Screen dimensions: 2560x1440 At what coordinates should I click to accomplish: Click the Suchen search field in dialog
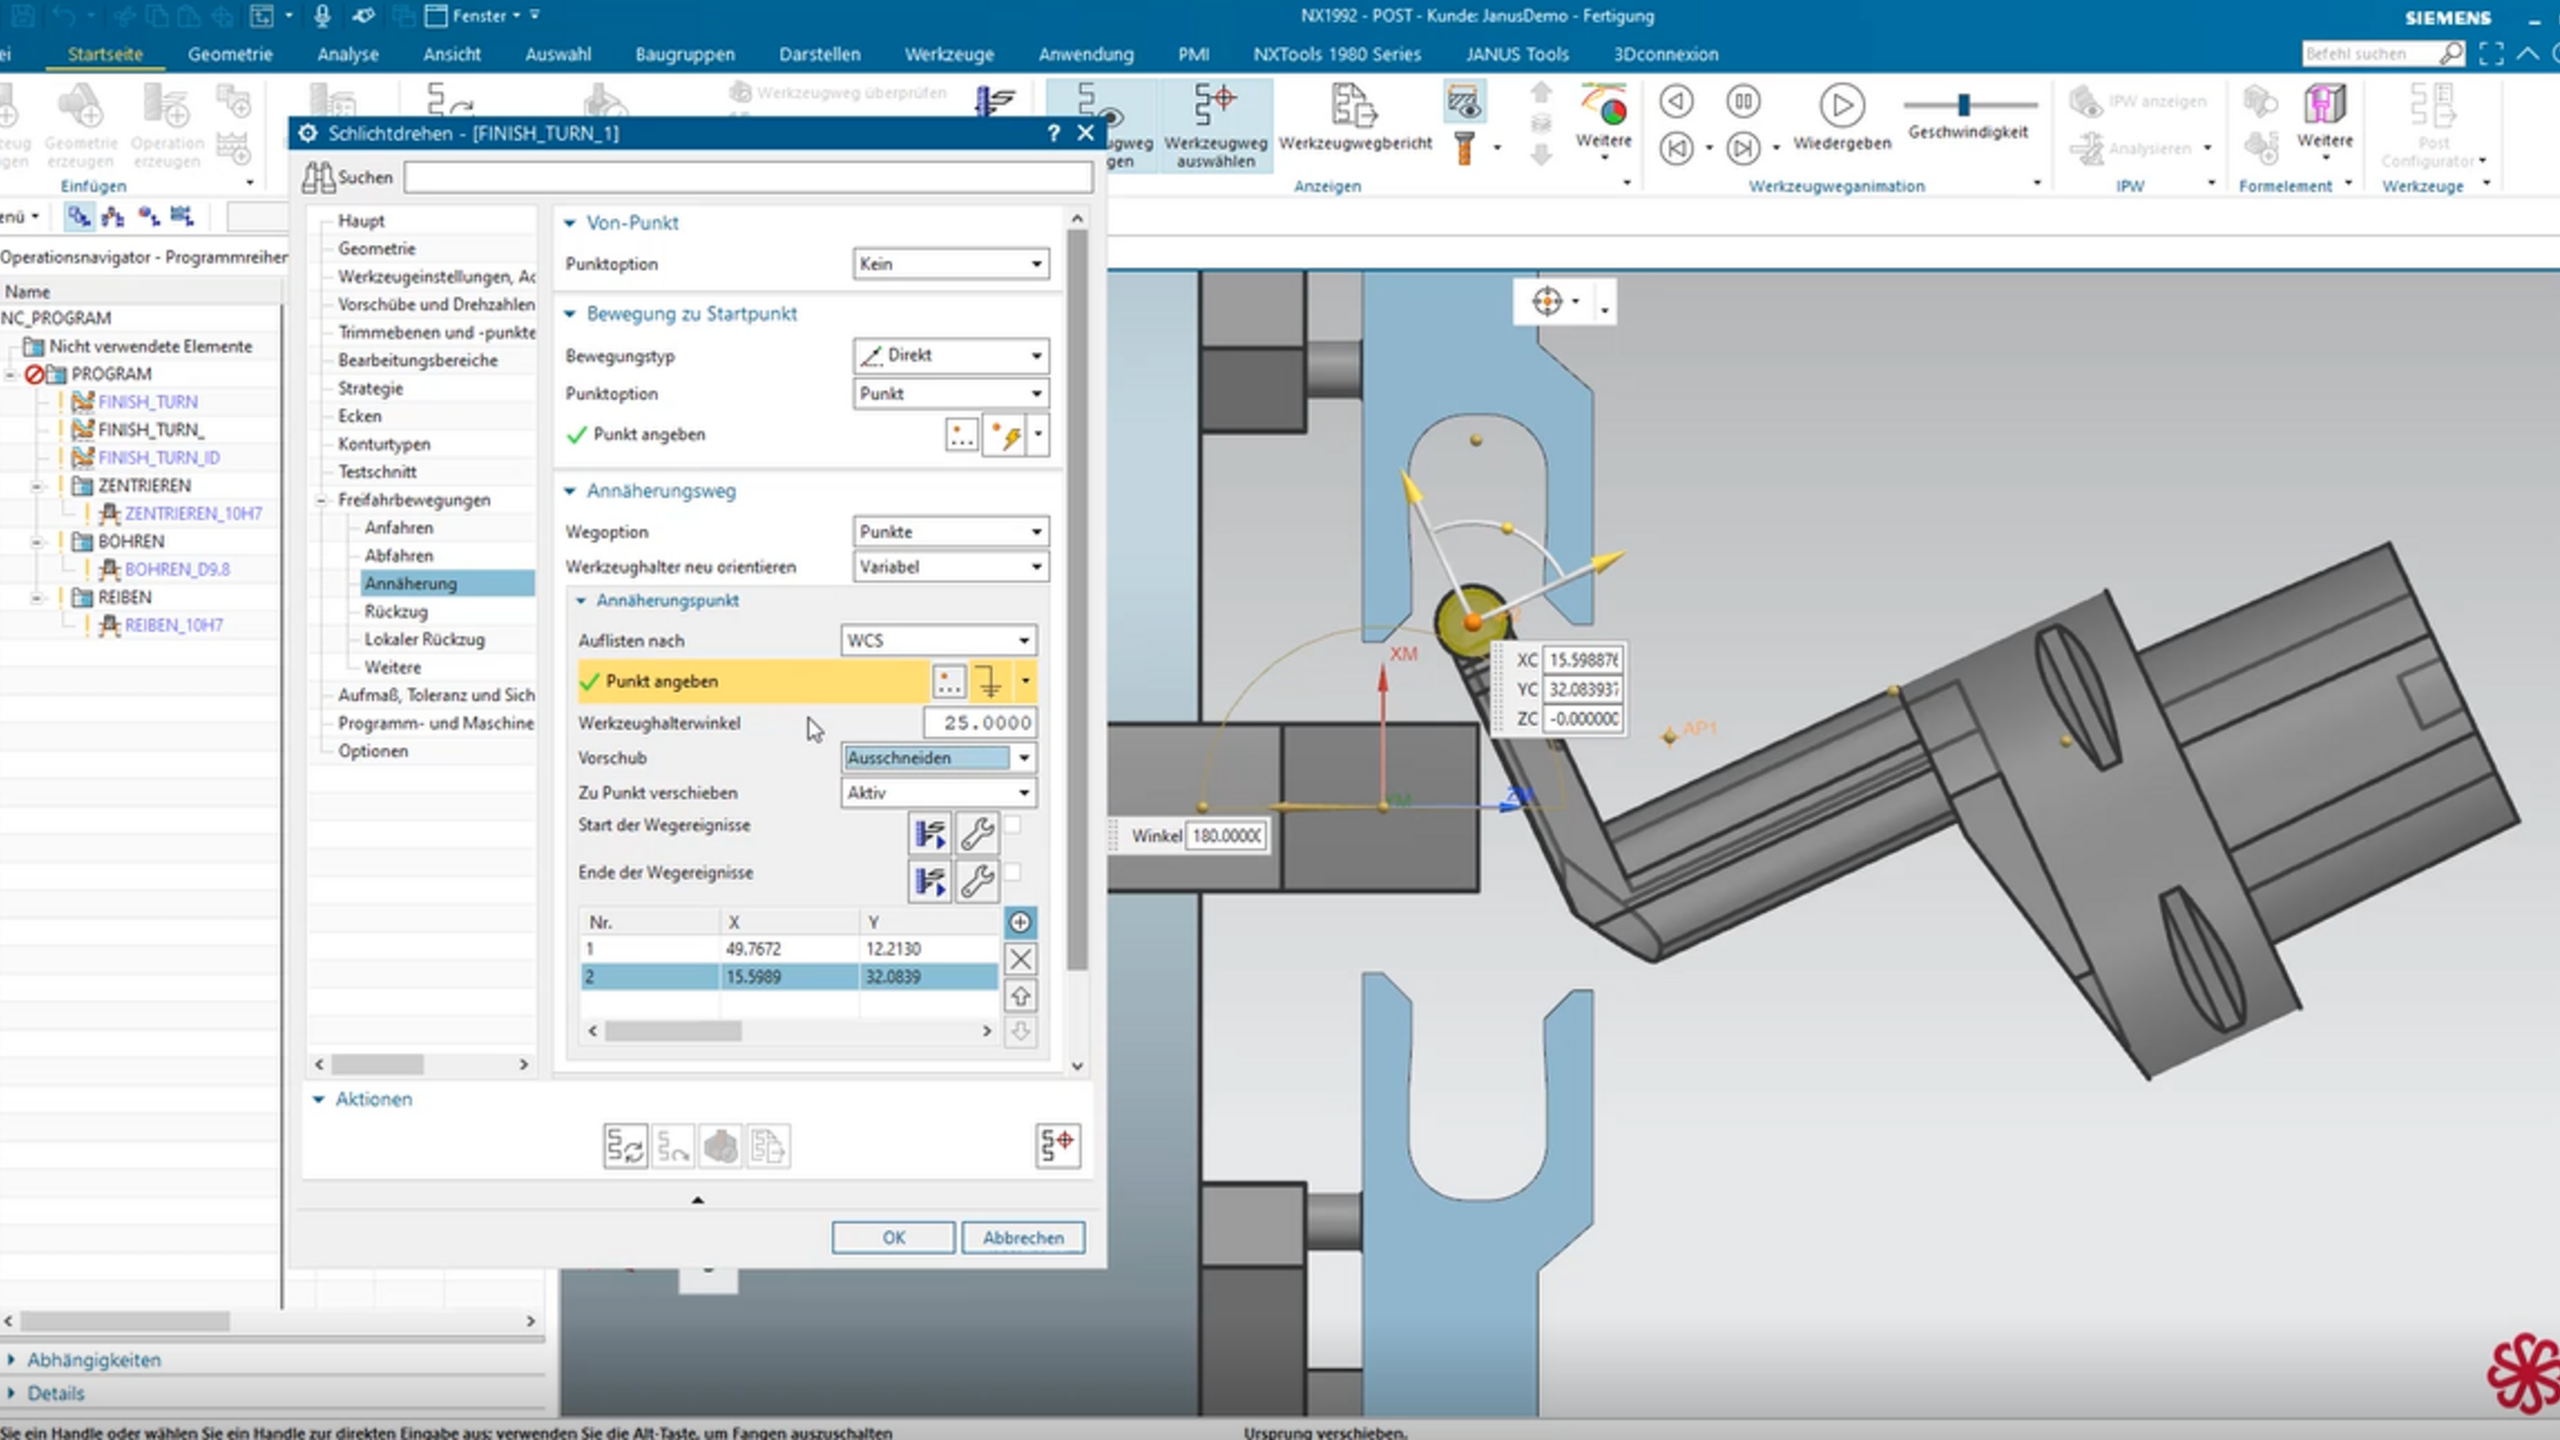point(748,177)
